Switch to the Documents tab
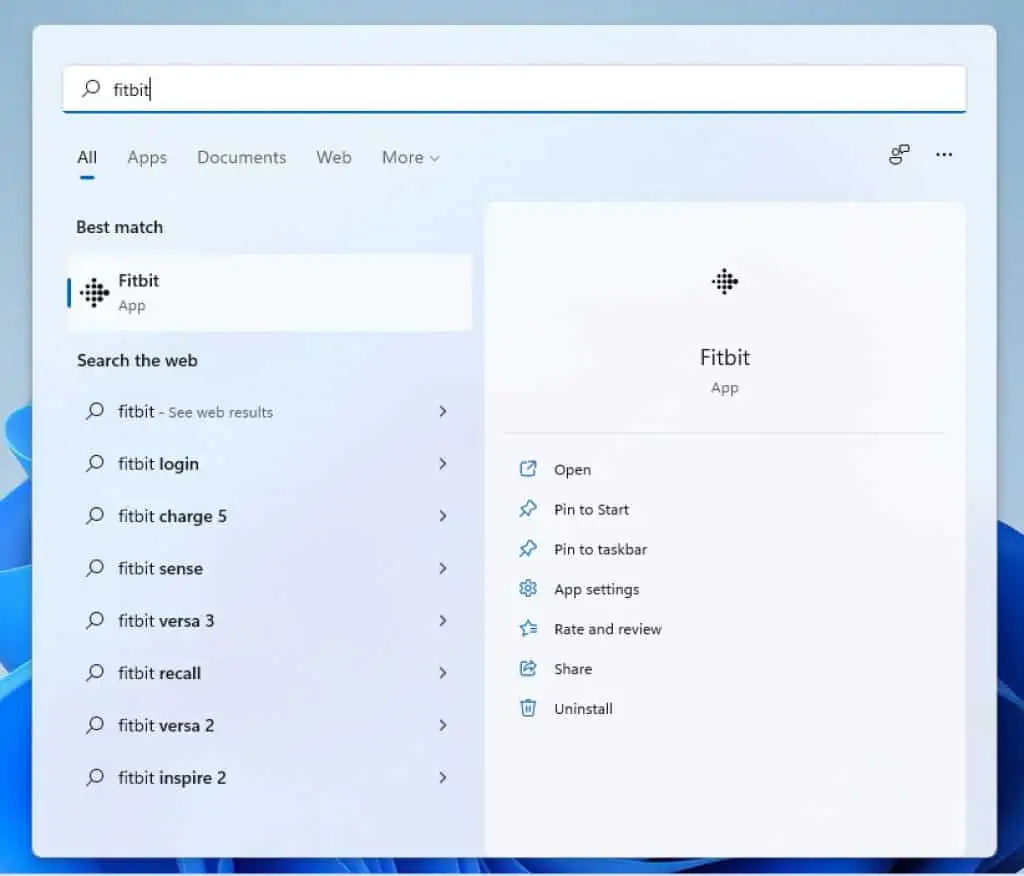The height and width of the screenshot is (876, 1024). coord(241,157)
